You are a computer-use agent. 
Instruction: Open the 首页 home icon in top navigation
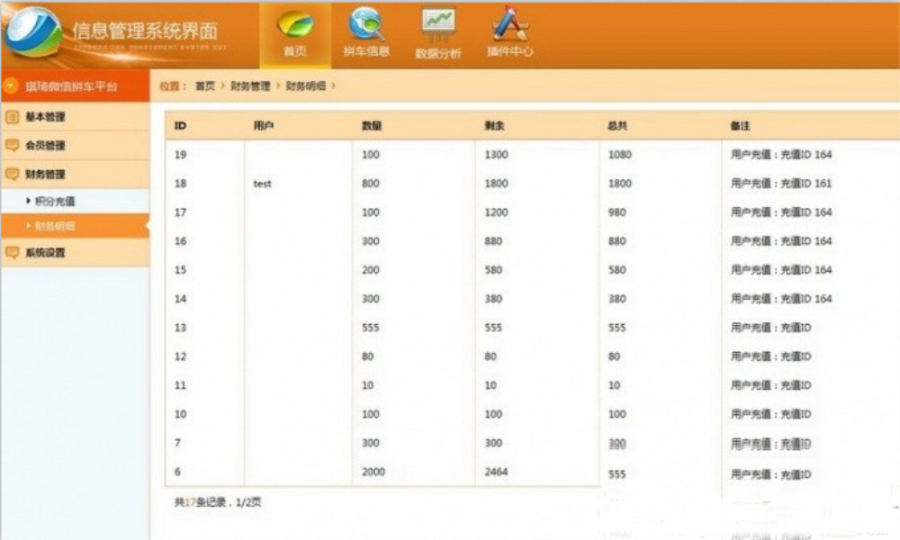tap(295, 34)
